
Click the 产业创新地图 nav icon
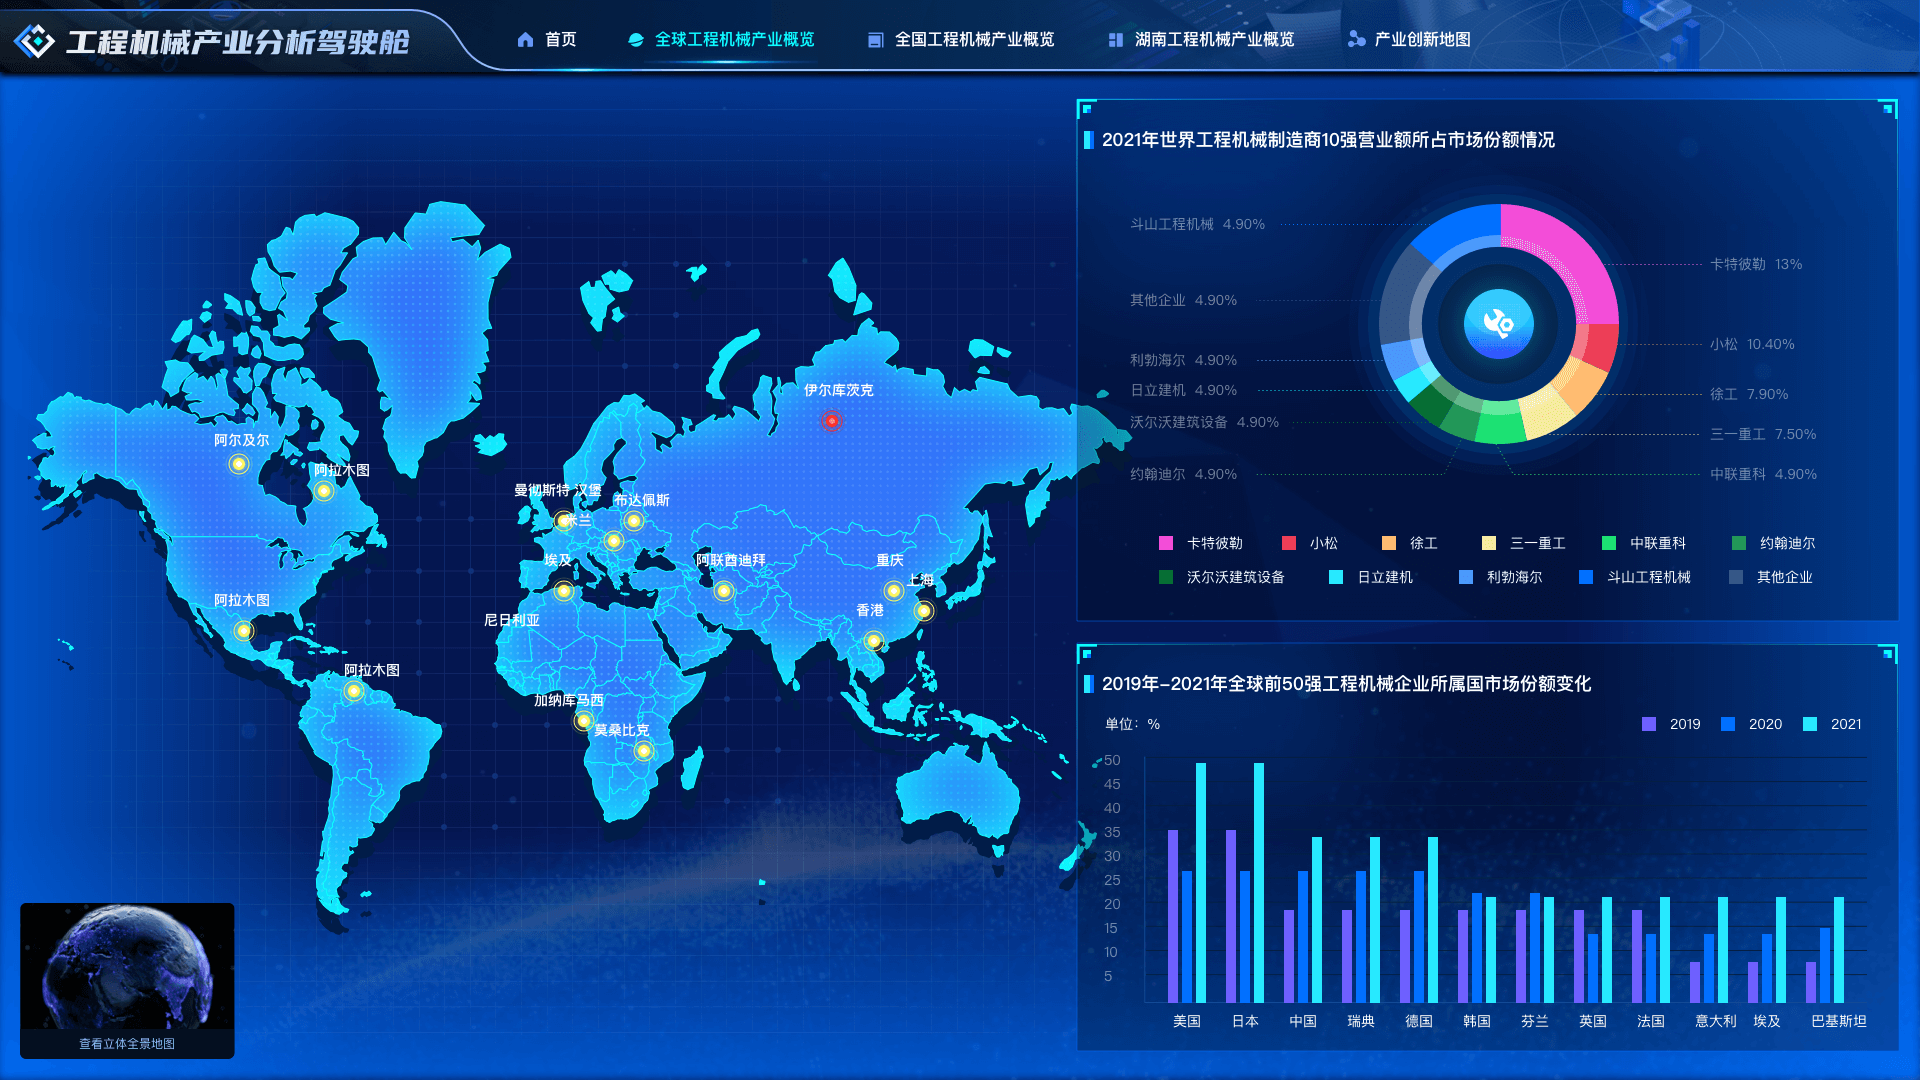click(x=1356, y=40)
